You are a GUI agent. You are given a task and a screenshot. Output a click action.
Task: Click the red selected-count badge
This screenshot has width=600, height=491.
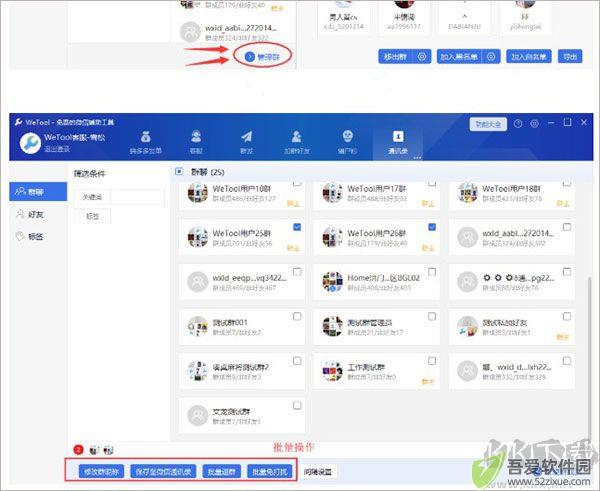tap(78, 450)
